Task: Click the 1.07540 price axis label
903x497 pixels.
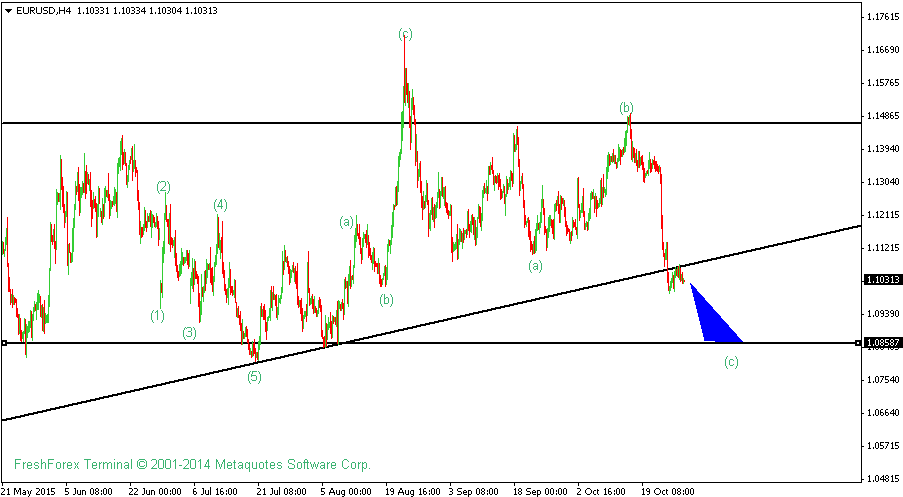Action: pyautogui.click(x=883, y=380)
